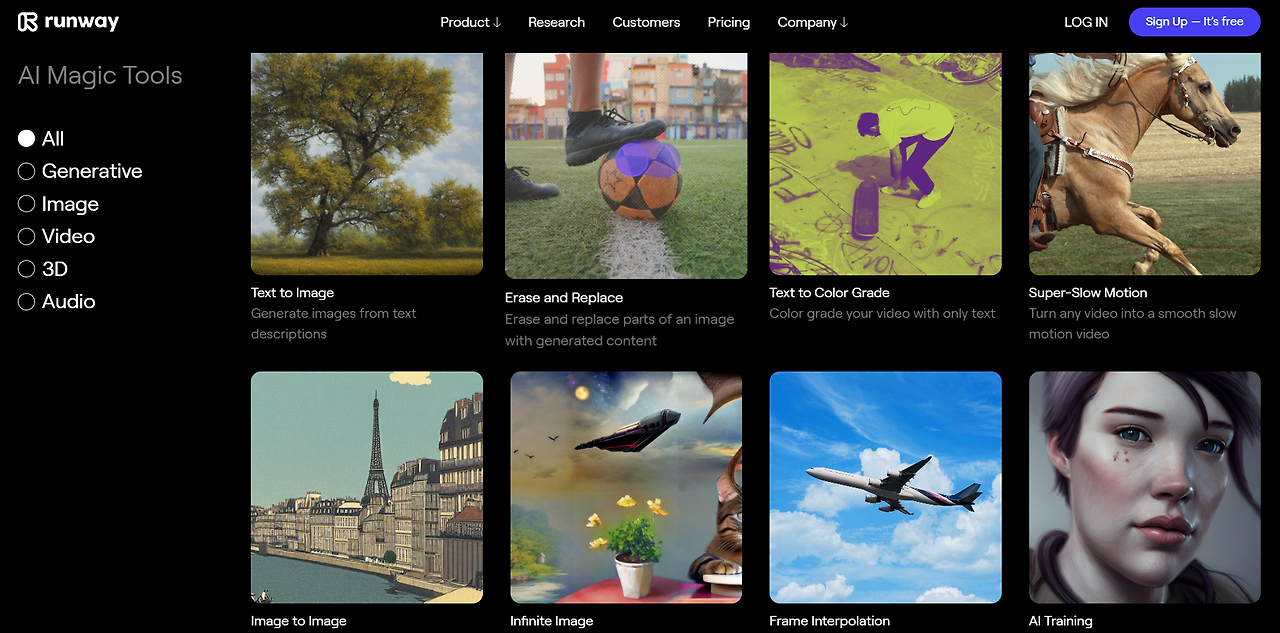Go to the Customers page

pos(646,22)
